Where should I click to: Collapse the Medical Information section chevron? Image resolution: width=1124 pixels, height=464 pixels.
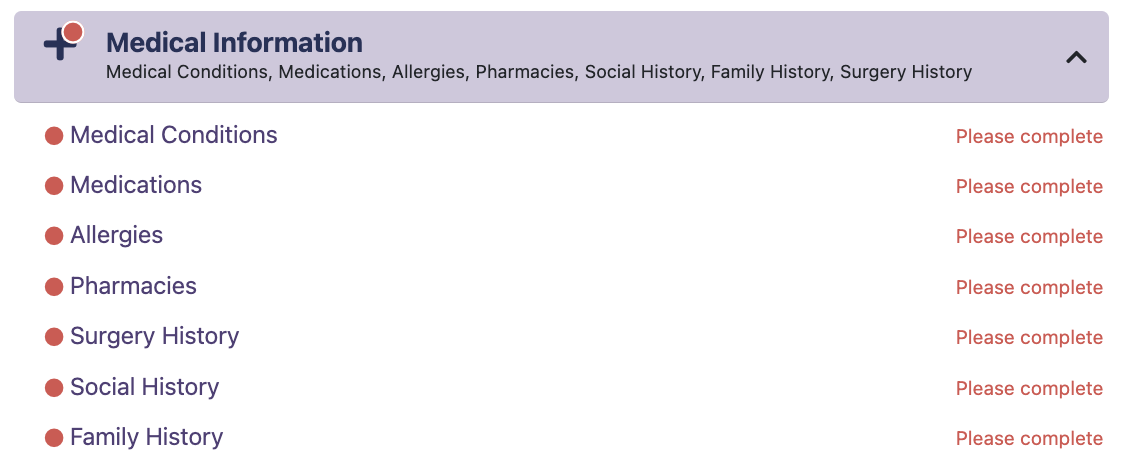click(1076, 58)
